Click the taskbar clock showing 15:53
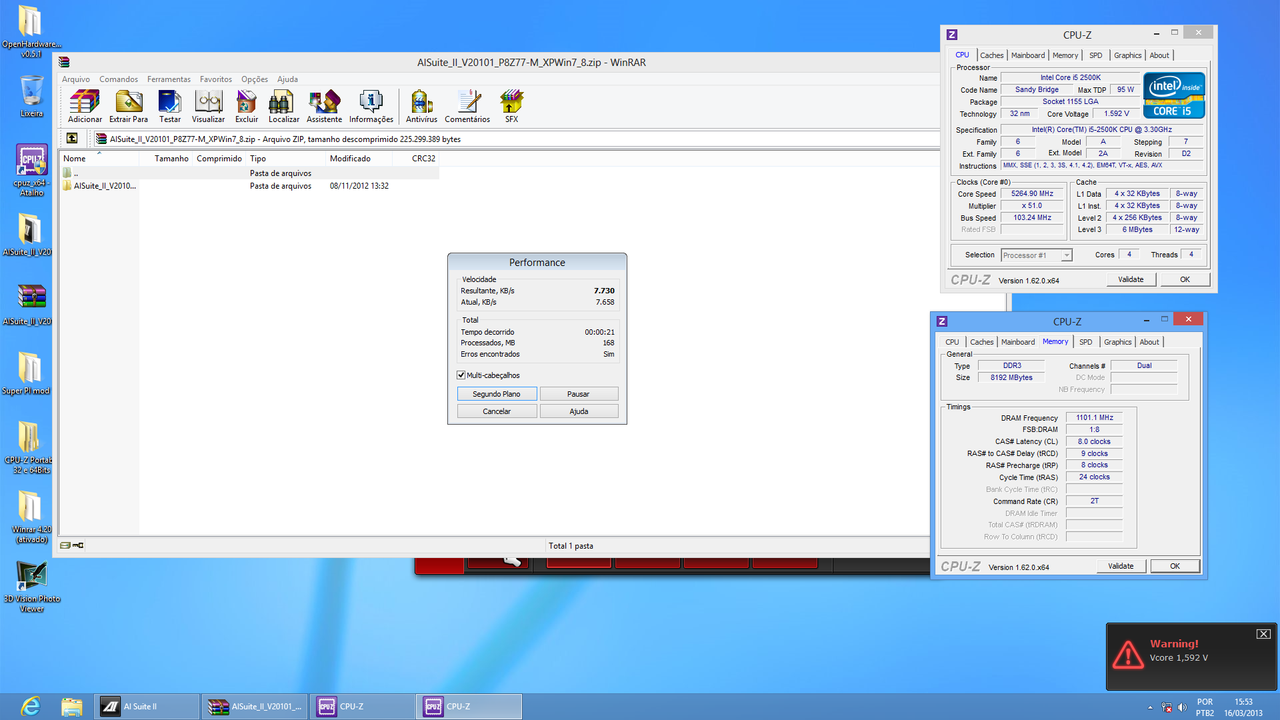1280x720 pixels. 1243,707
